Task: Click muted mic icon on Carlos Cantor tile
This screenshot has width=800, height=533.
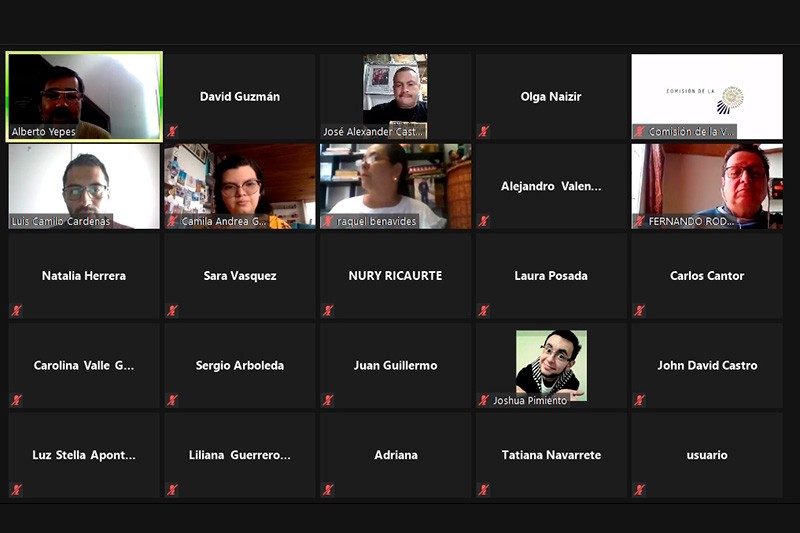Action: coord(639,311)
